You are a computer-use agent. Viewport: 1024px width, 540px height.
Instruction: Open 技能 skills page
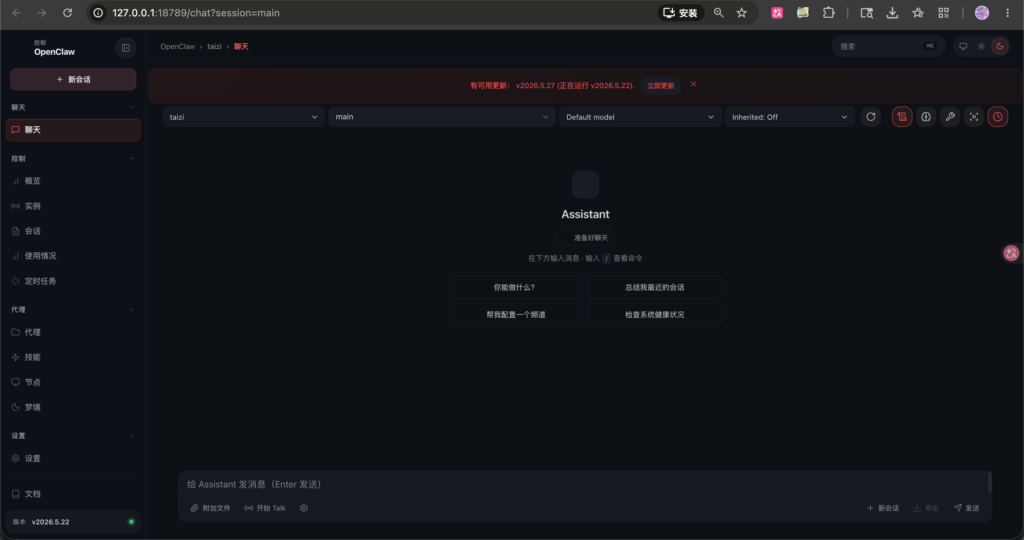(73, 357)
